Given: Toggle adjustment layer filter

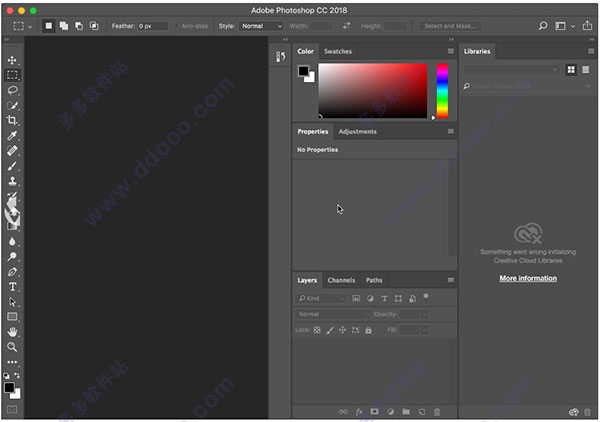Looking at the screenshot, I should click(370, 298).
